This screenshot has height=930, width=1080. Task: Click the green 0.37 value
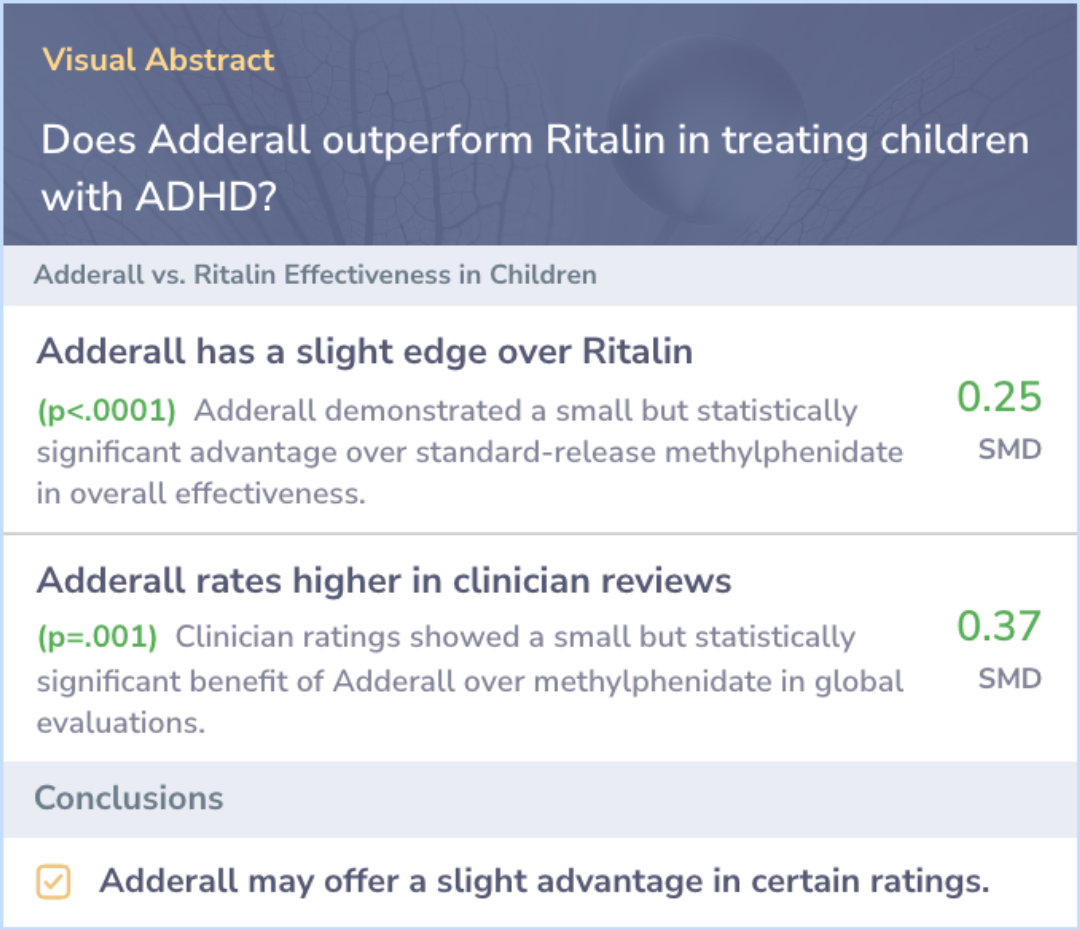(998, 626)
